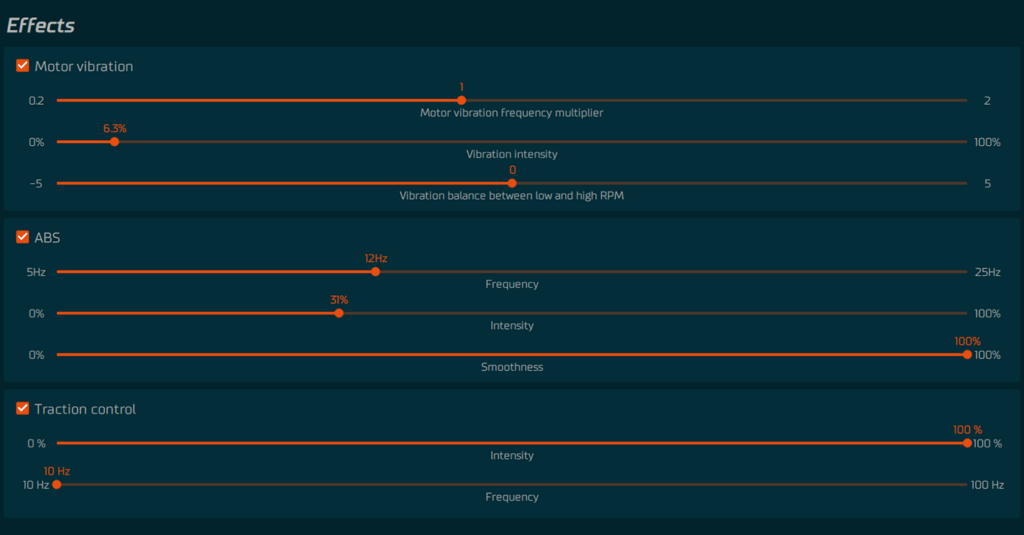This screenshot has width=1024, height=535.
Task: Select the Vibration intensity slider handle at 6.3%
Action: [114, 142]
